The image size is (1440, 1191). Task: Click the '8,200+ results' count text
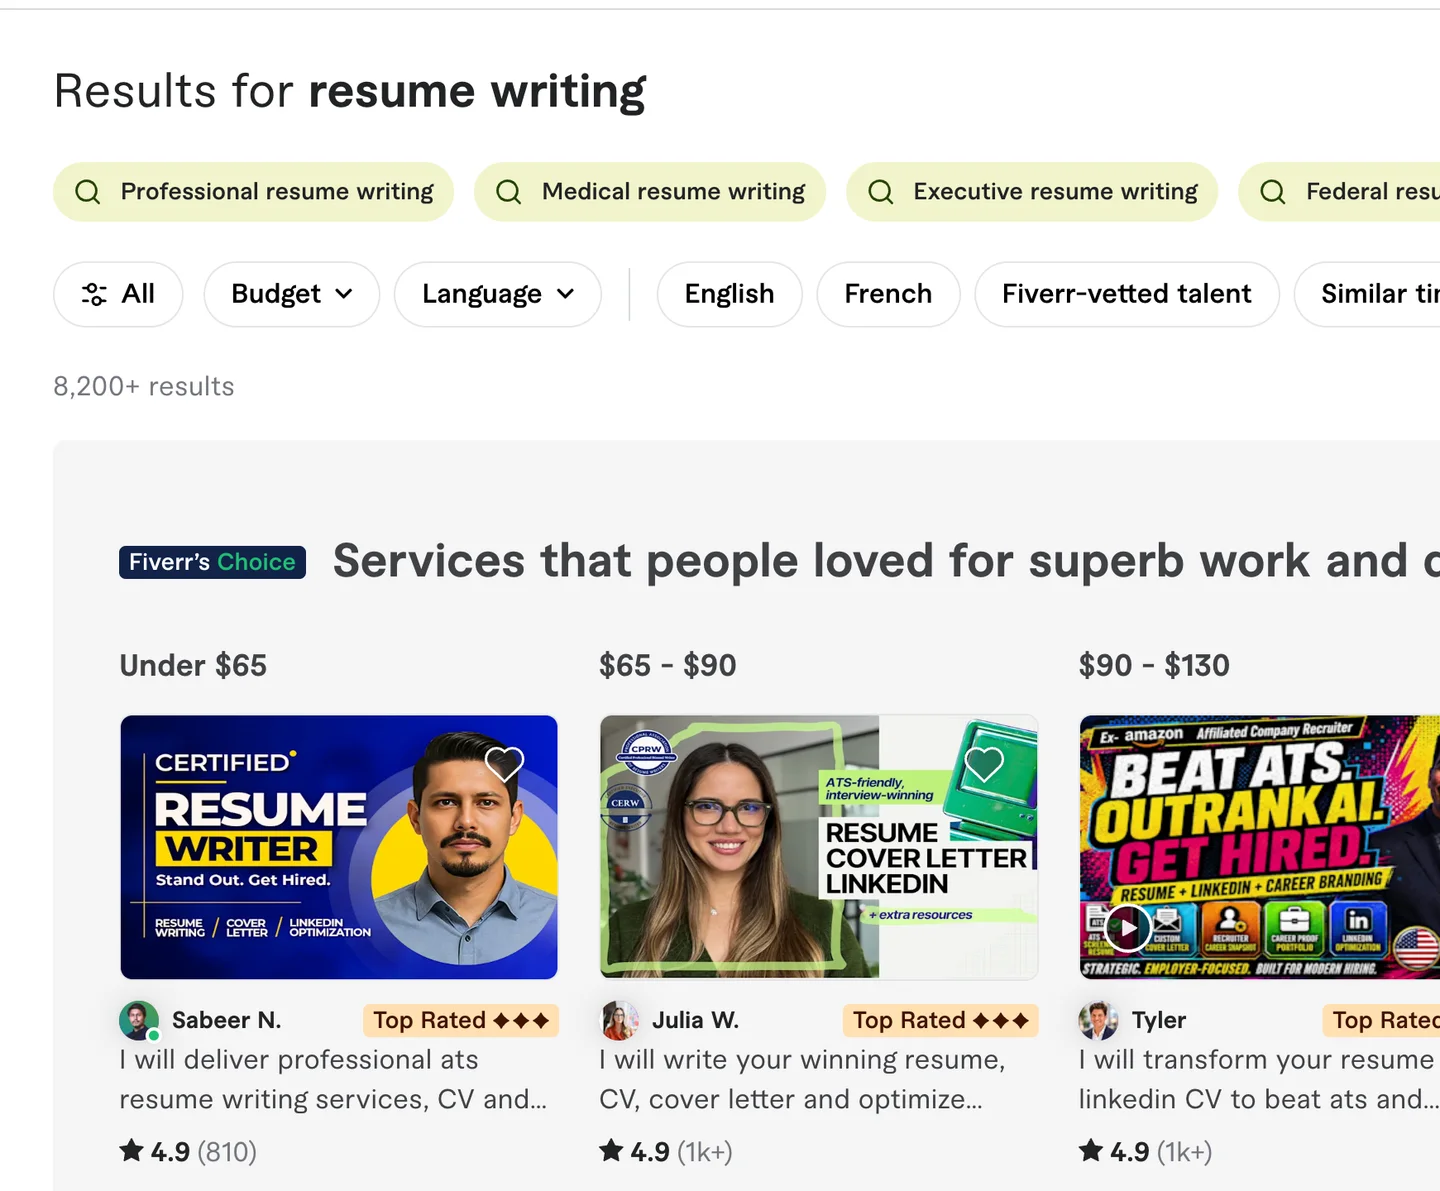pos(144,386)
